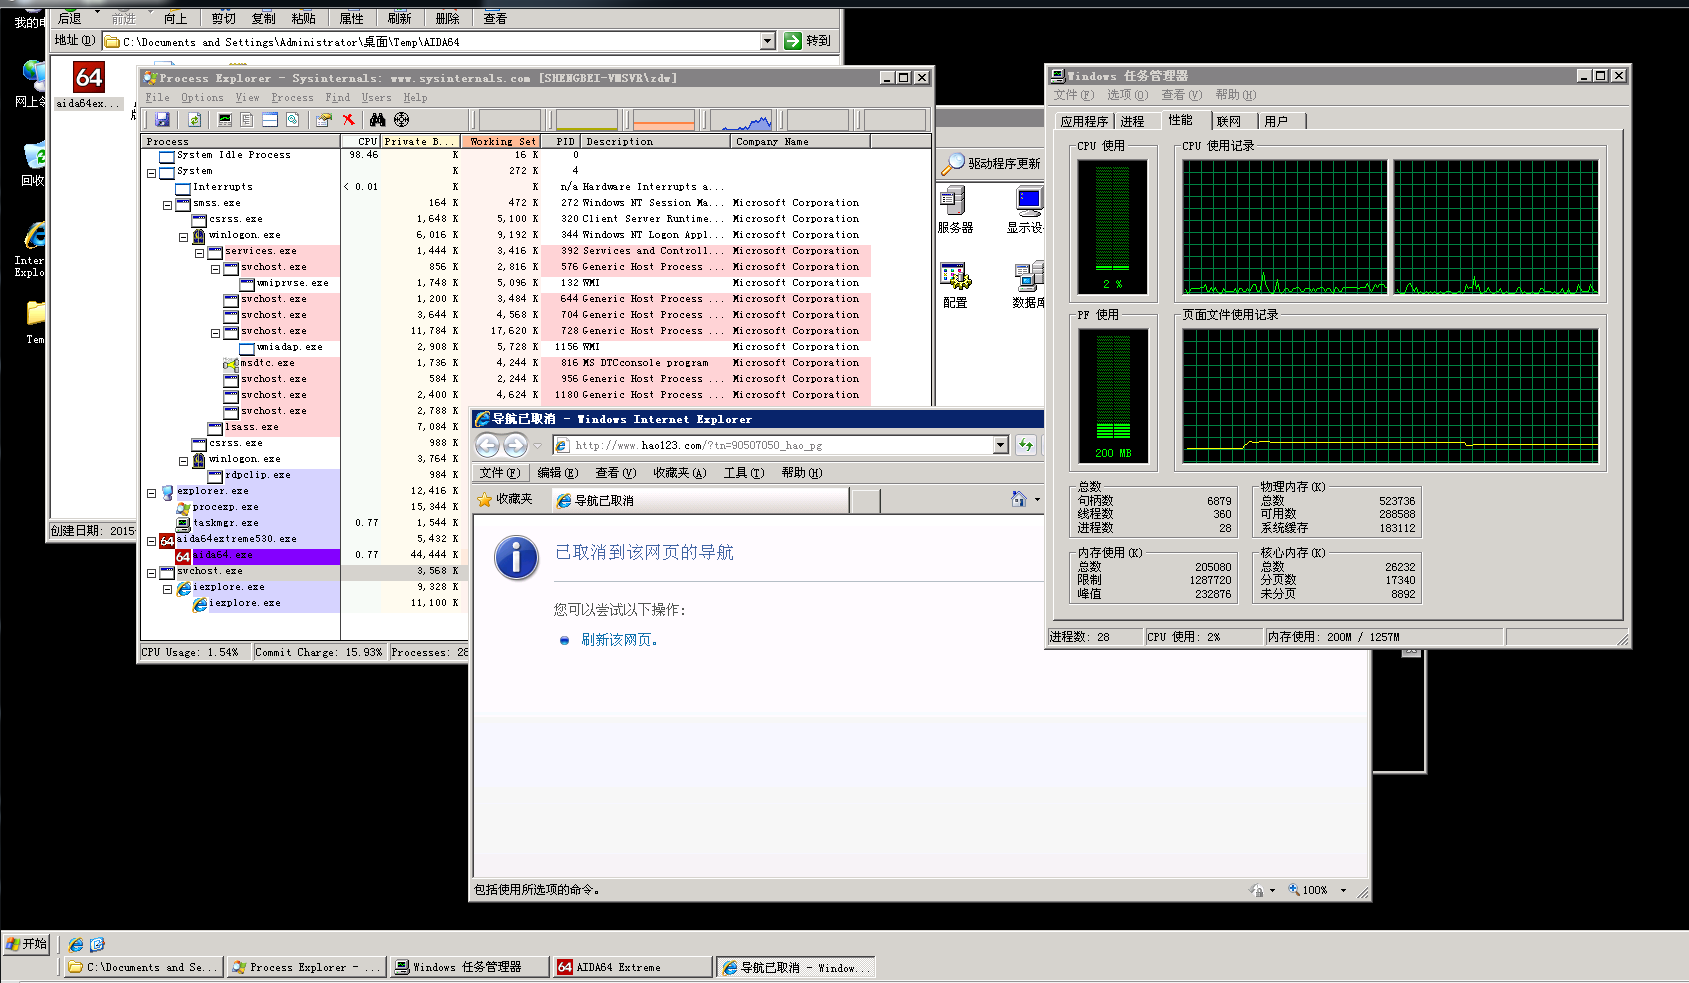Open 工具(T) menu in Internet Explorer
This screenshot has width=1689, height=983.
(743, 473)
